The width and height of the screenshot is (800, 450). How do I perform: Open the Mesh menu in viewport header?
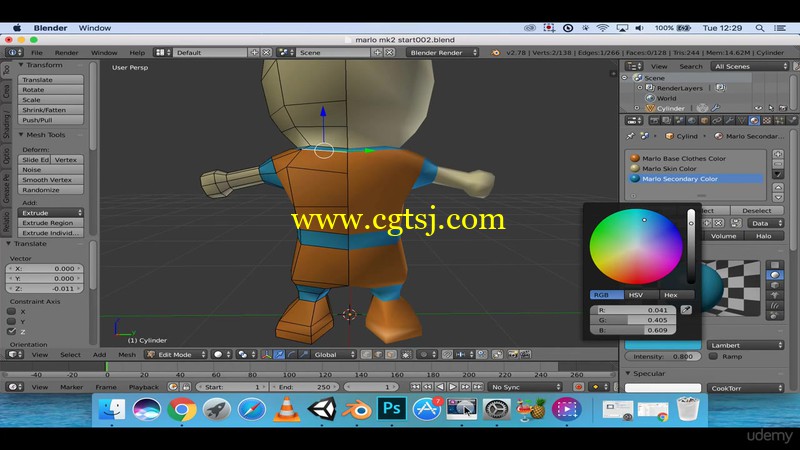[127, 355]
